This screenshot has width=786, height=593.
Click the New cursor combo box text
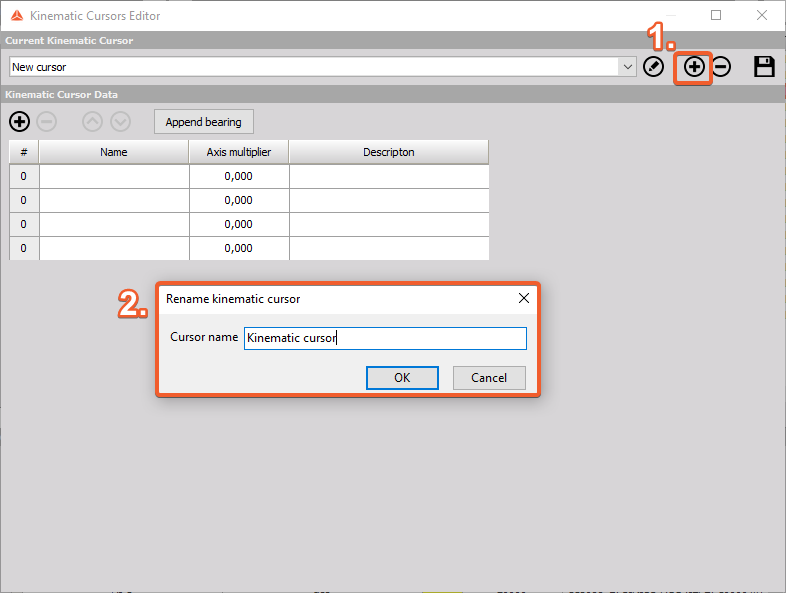39,67
